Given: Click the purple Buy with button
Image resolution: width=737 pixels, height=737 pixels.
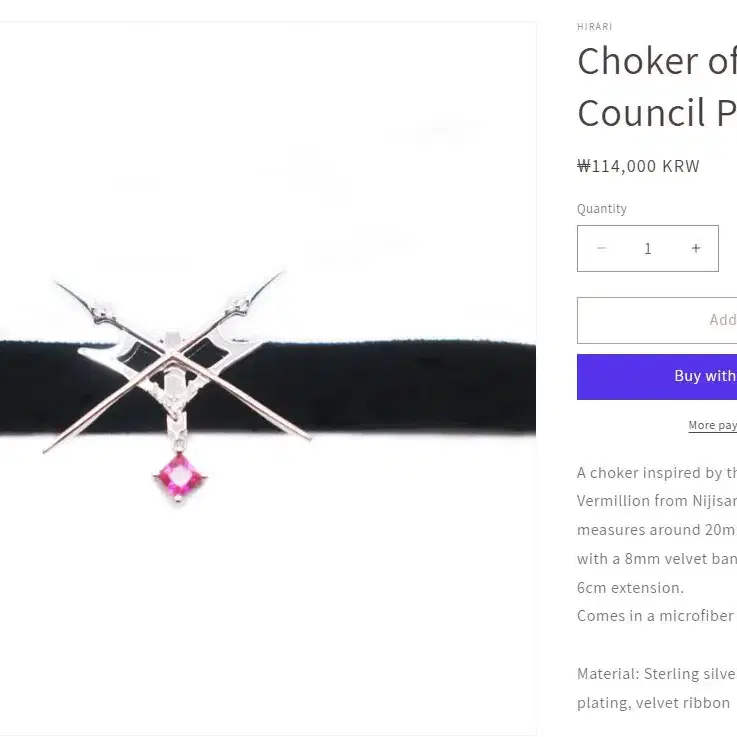Looking at the screenshot, I should 657,376.
